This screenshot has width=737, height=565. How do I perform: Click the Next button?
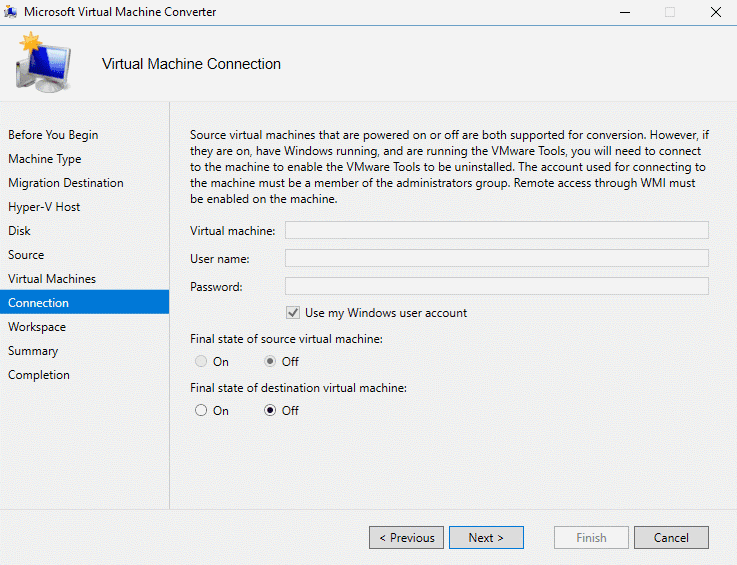click(485, 538)
